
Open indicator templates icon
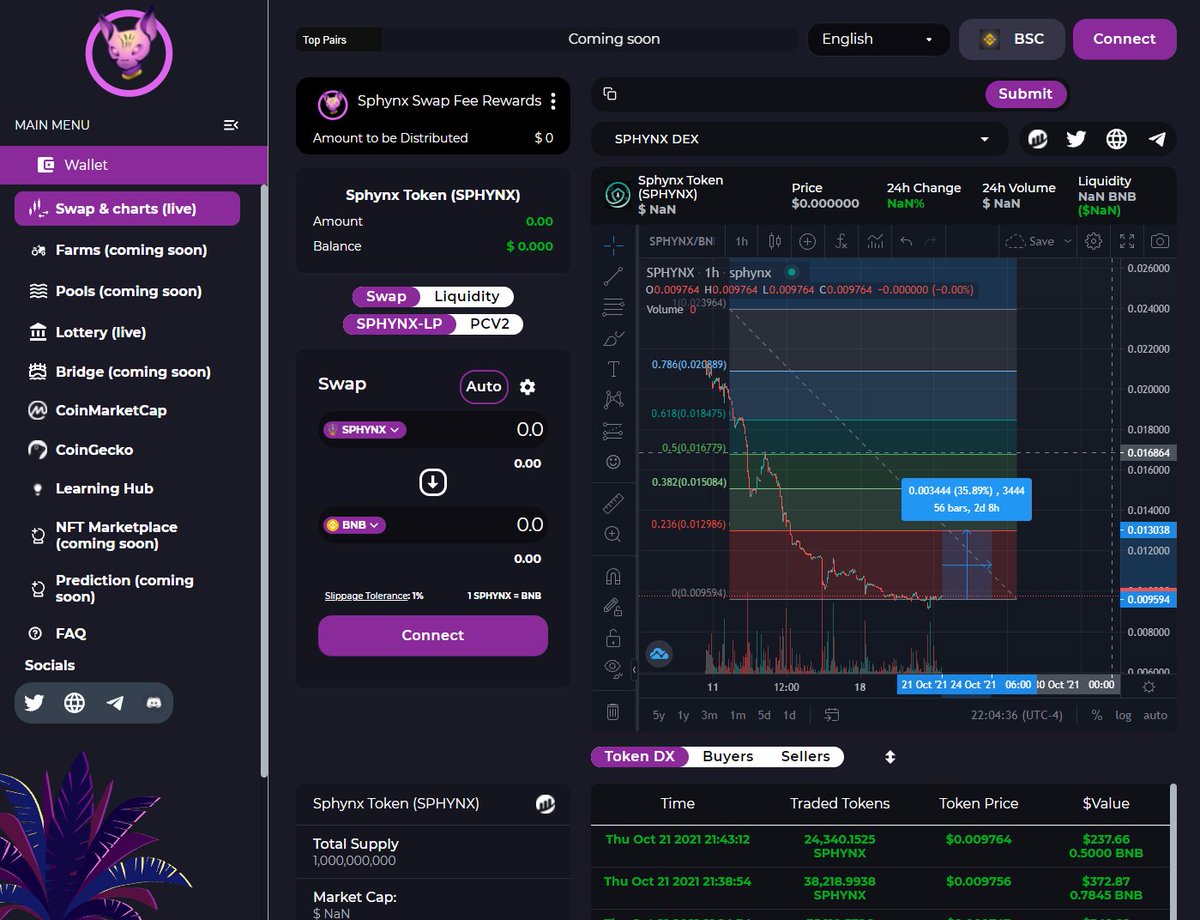[x=875, y=241]
